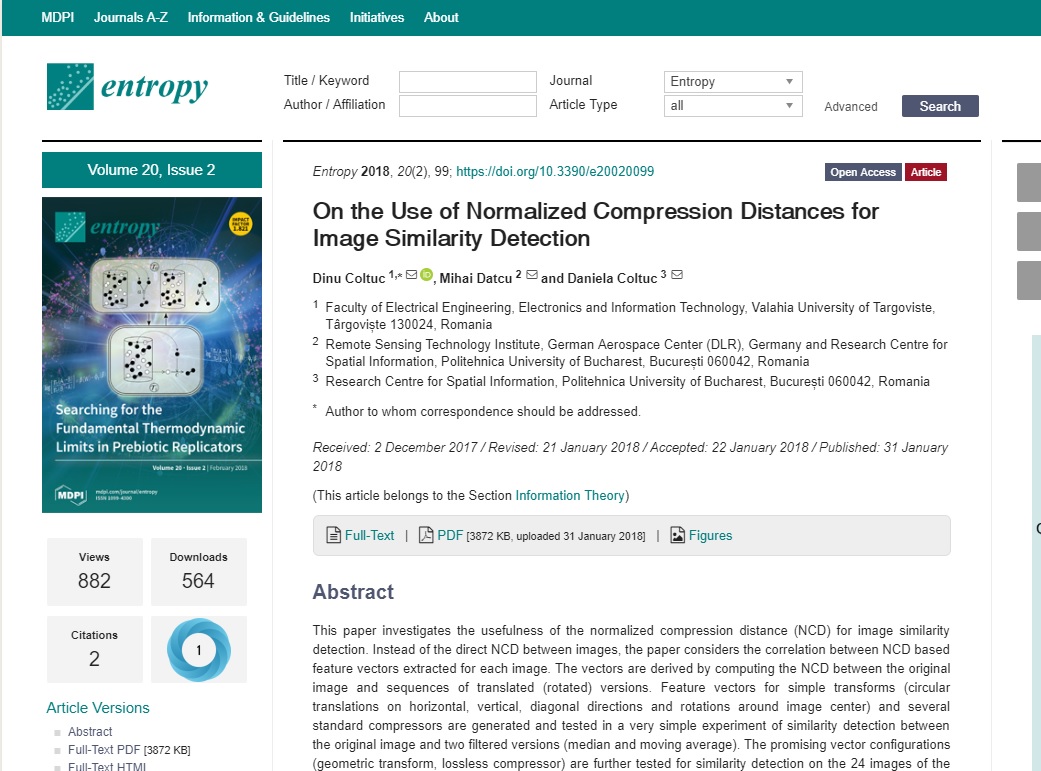Viewport: 1041px width, 771px height.
Task: Focus the Title / Keyword input field
Action: [x=467, y=82]
